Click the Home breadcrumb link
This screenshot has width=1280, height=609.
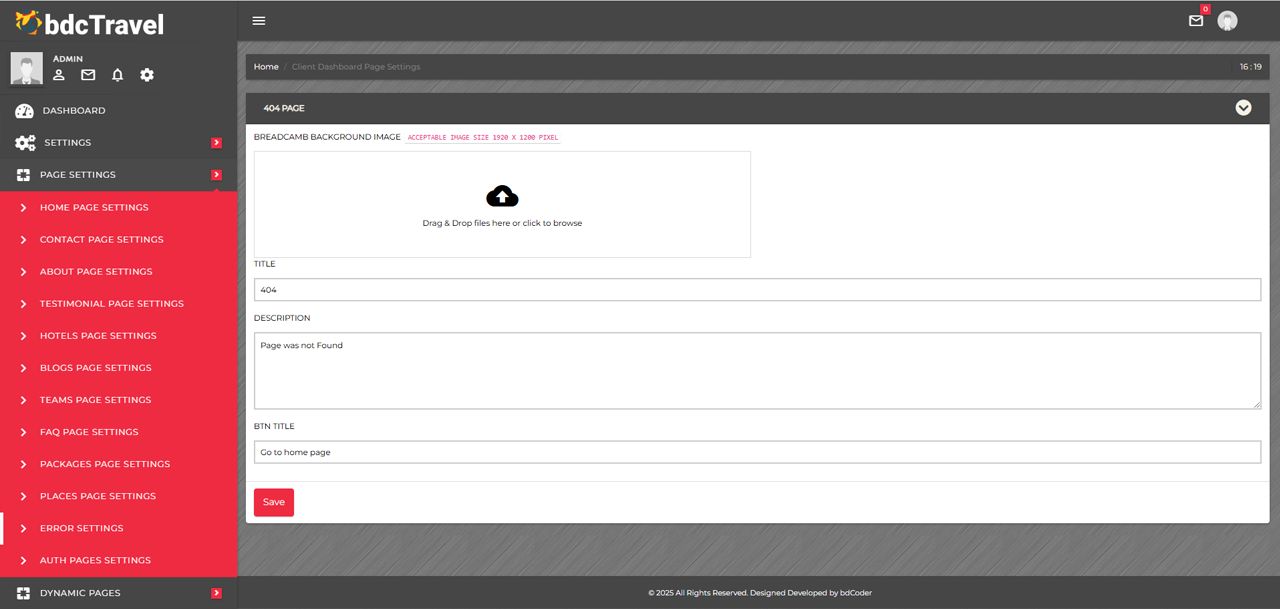coord(266,67)
